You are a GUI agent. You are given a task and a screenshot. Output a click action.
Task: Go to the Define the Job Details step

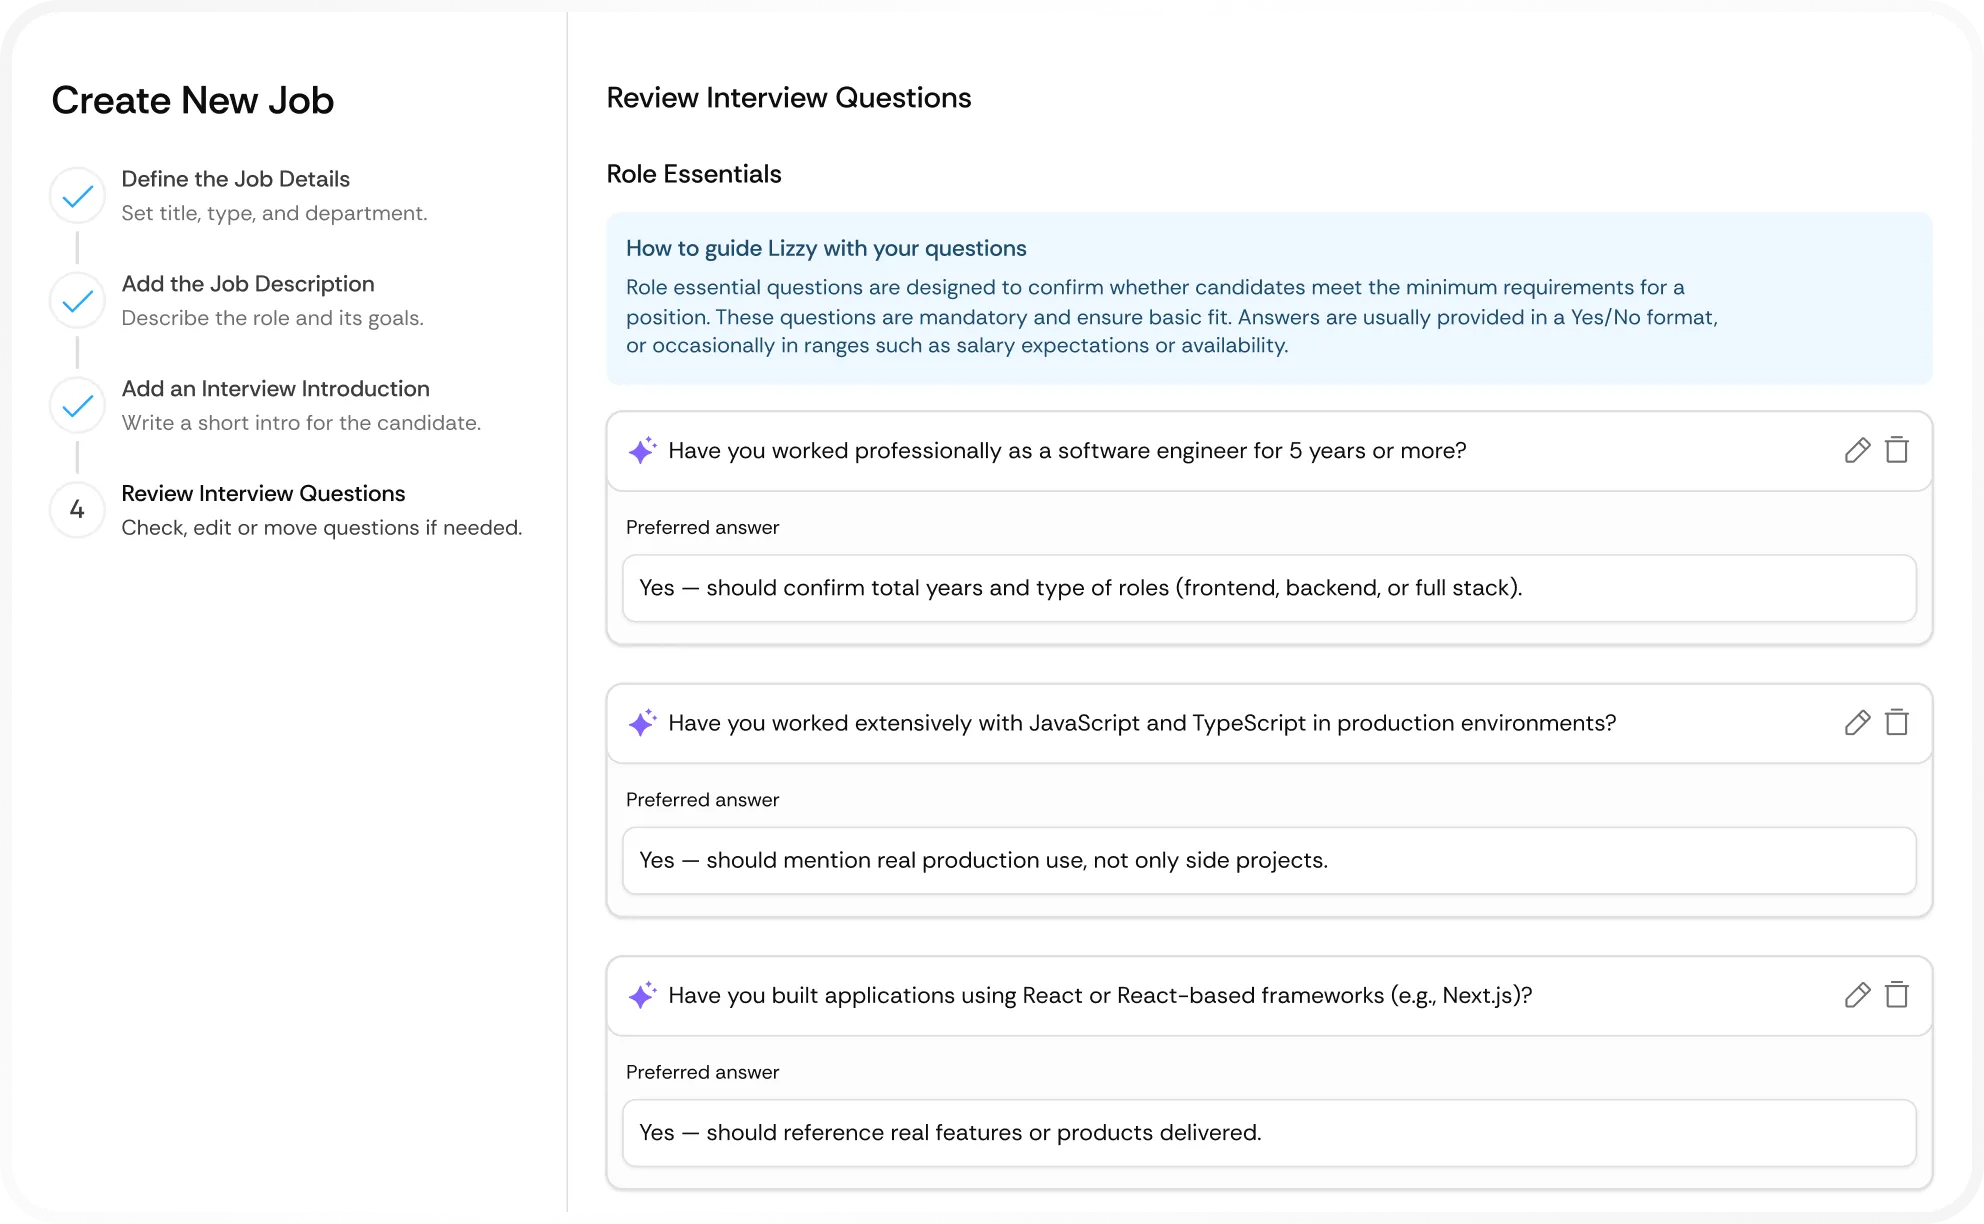pyautogui.click(x=236, y=179)
